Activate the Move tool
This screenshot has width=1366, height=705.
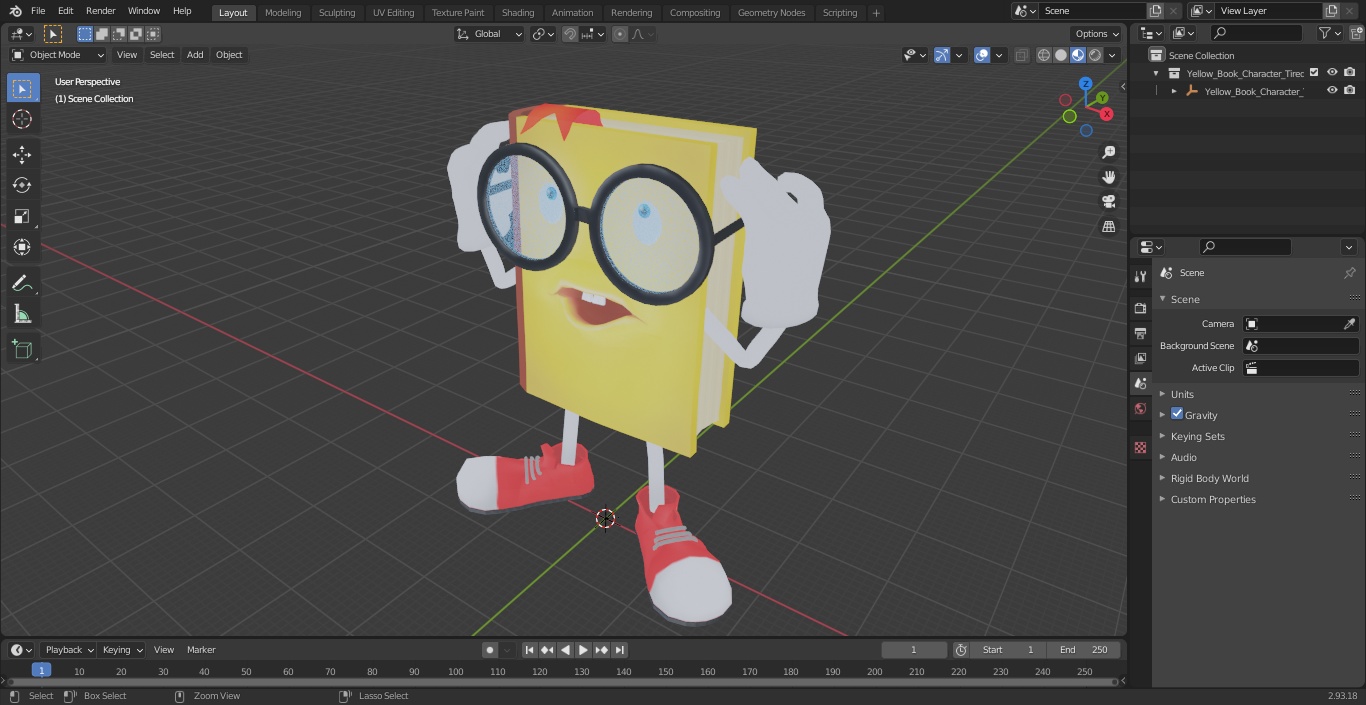(x=22, y=154)
